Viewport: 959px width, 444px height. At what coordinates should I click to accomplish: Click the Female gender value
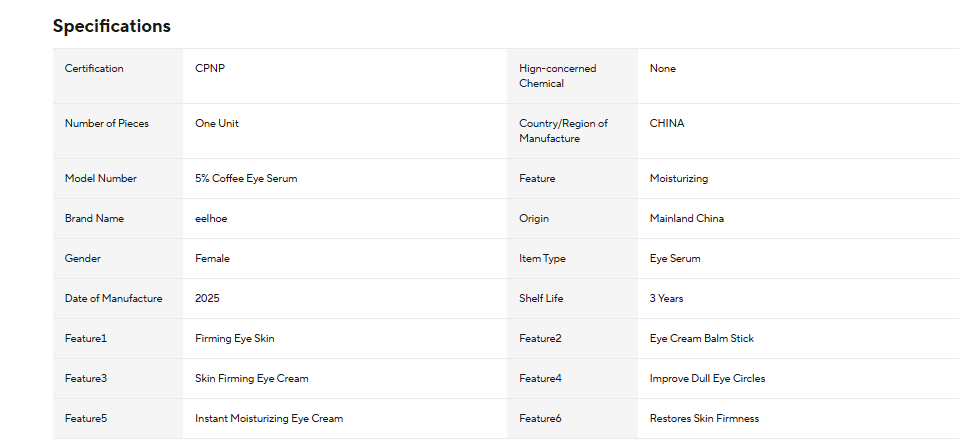212,258
